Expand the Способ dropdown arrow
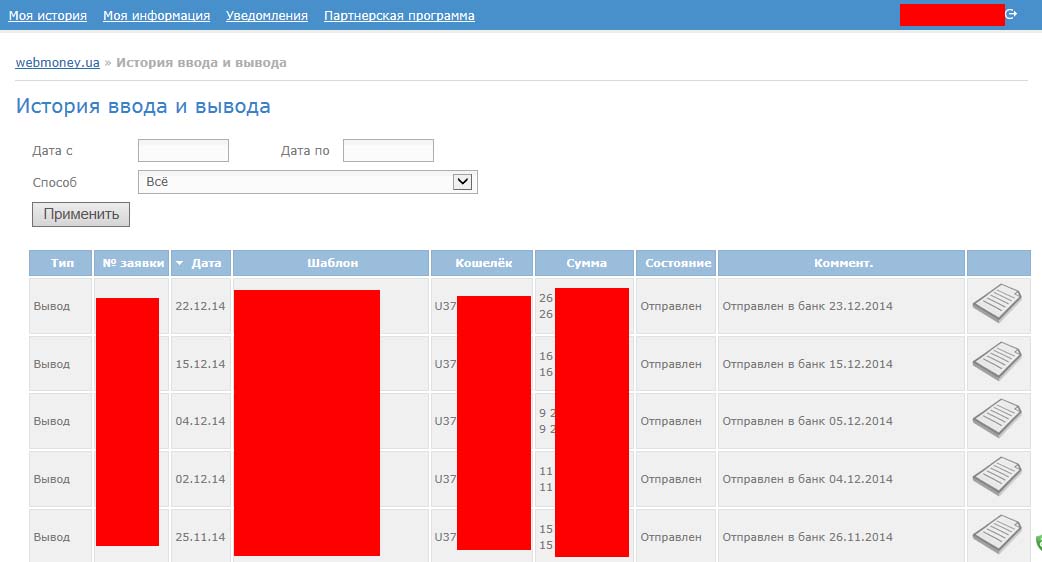Screen dimensions: 1042x562 point(462,182)
